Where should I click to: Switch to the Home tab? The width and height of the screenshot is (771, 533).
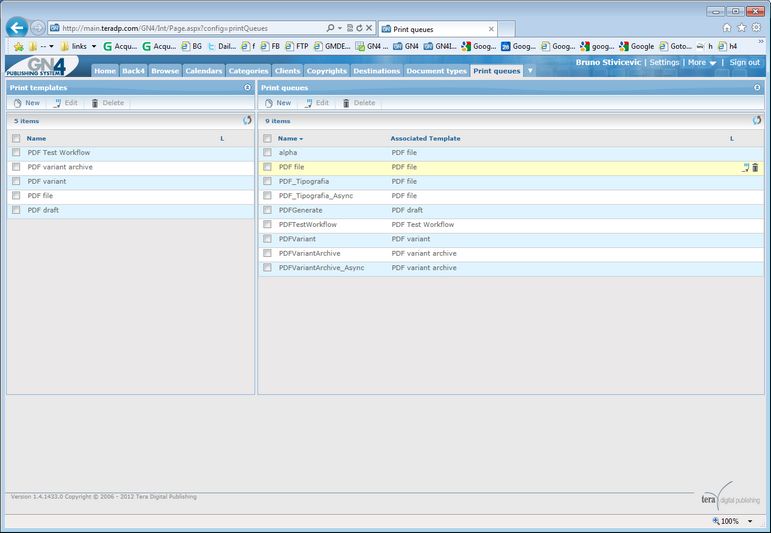105,71
